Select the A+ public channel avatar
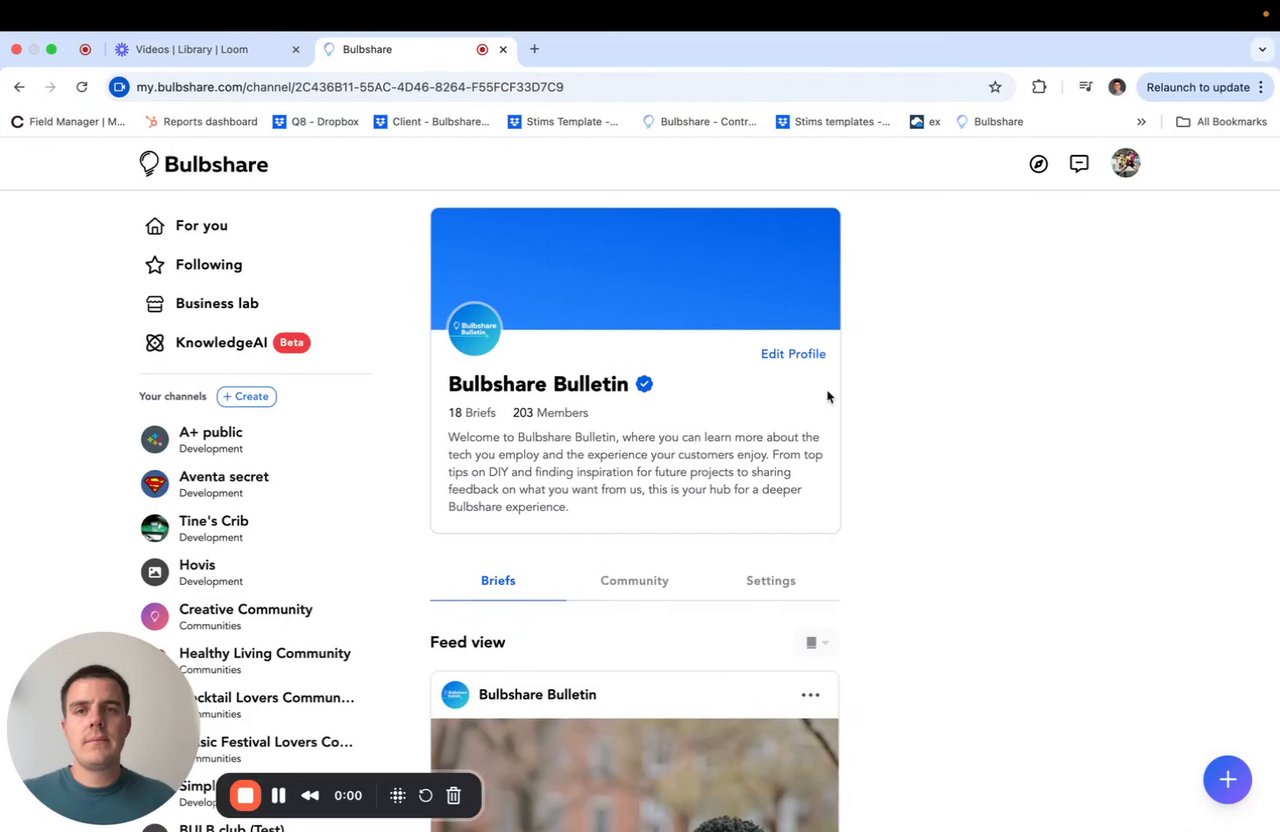1280x832 pixels. 155,439
